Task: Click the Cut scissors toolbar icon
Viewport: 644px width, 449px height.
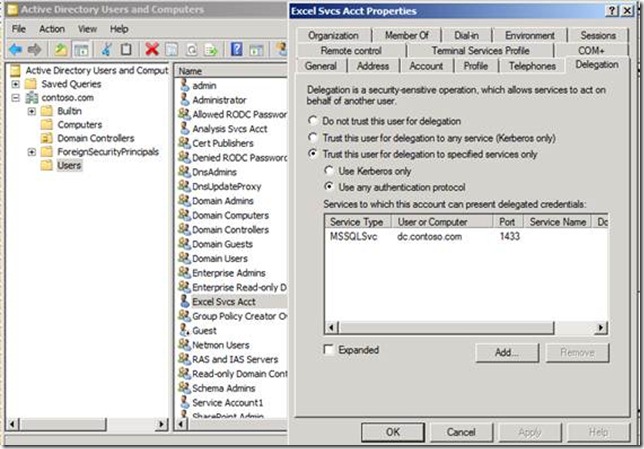Action: (106, 48)
